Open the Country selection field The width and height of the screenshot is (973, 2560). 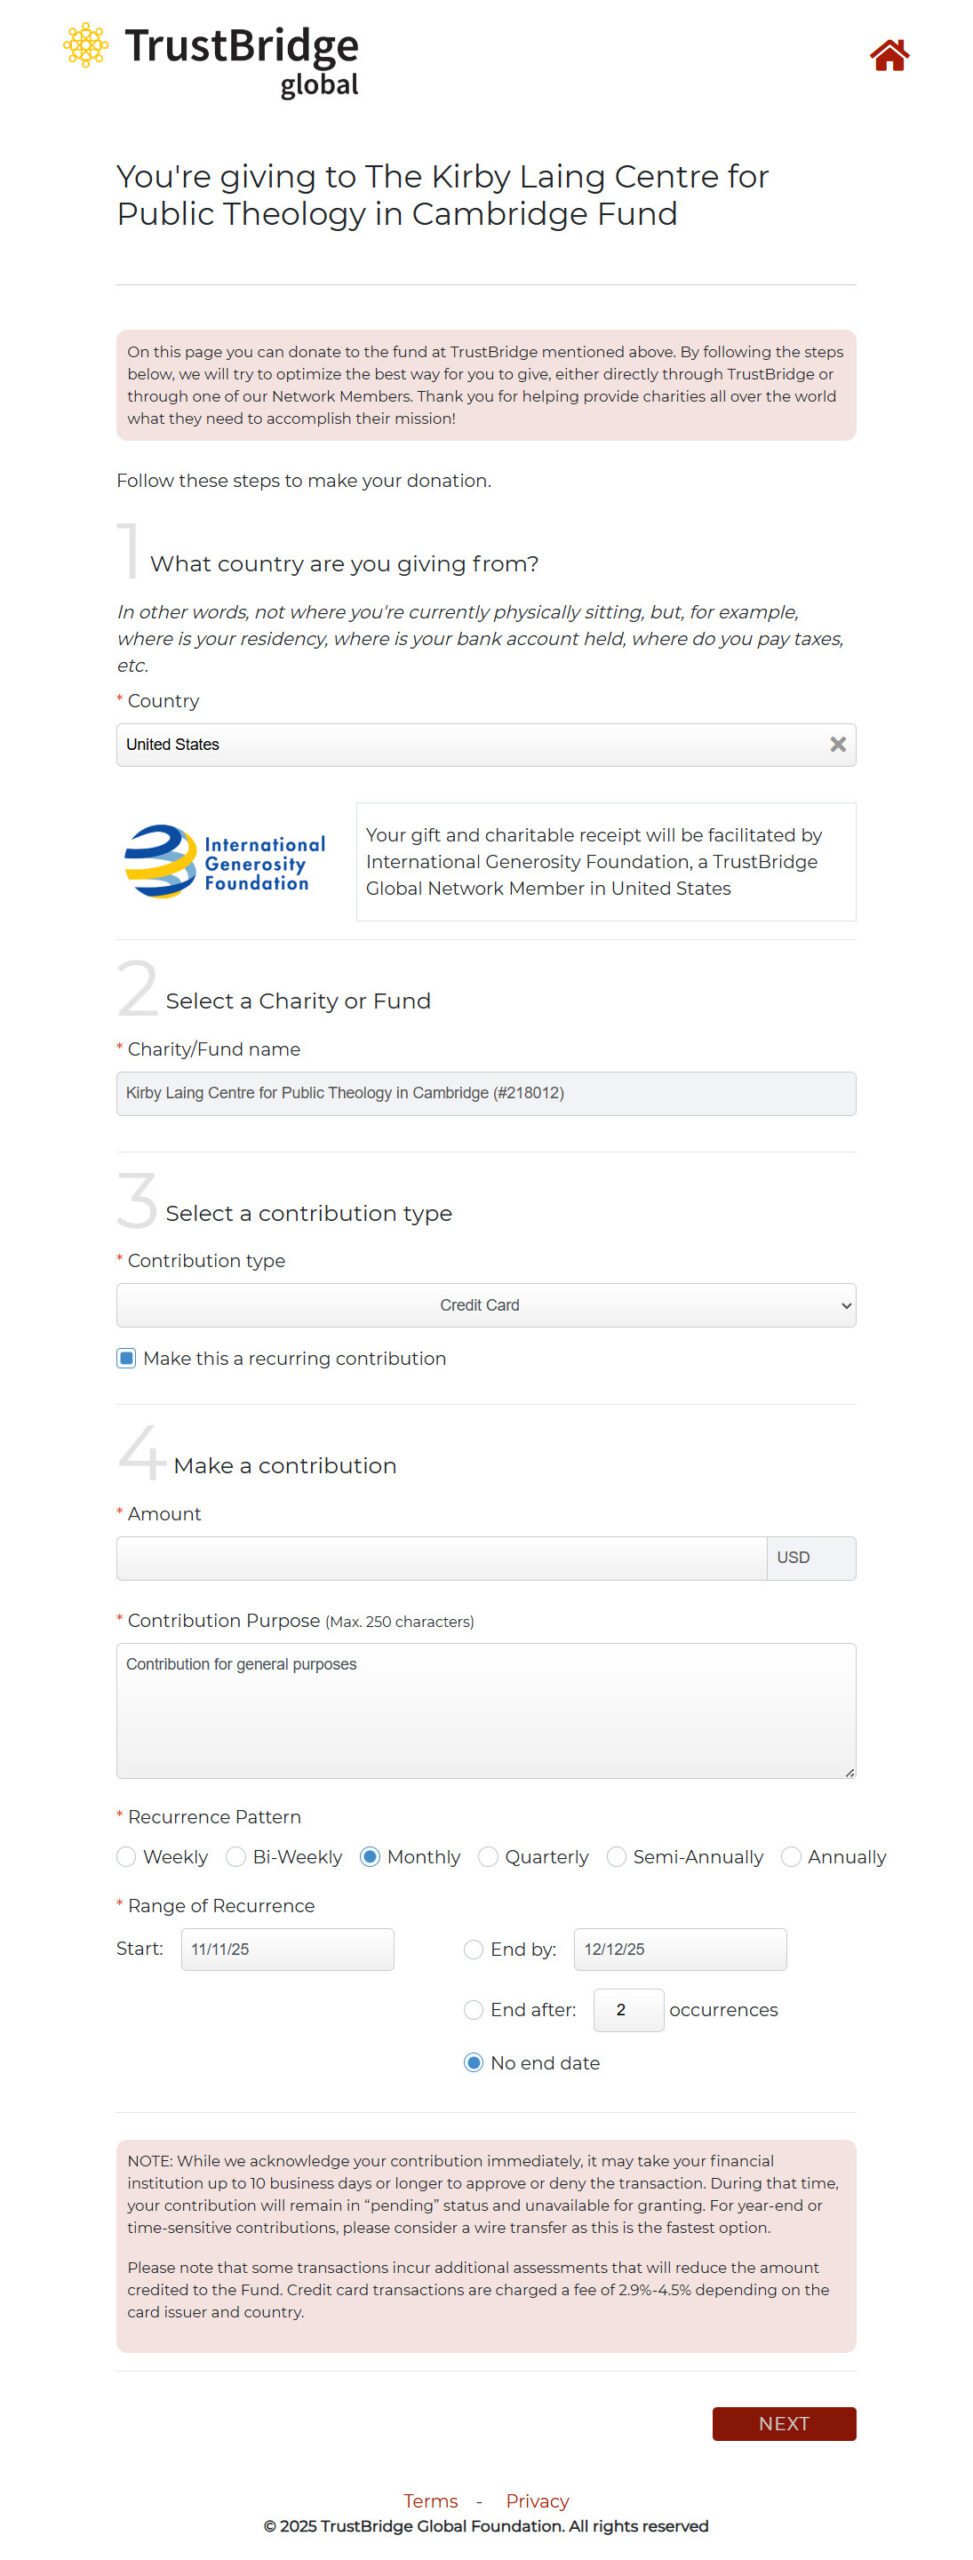[470, 744]
